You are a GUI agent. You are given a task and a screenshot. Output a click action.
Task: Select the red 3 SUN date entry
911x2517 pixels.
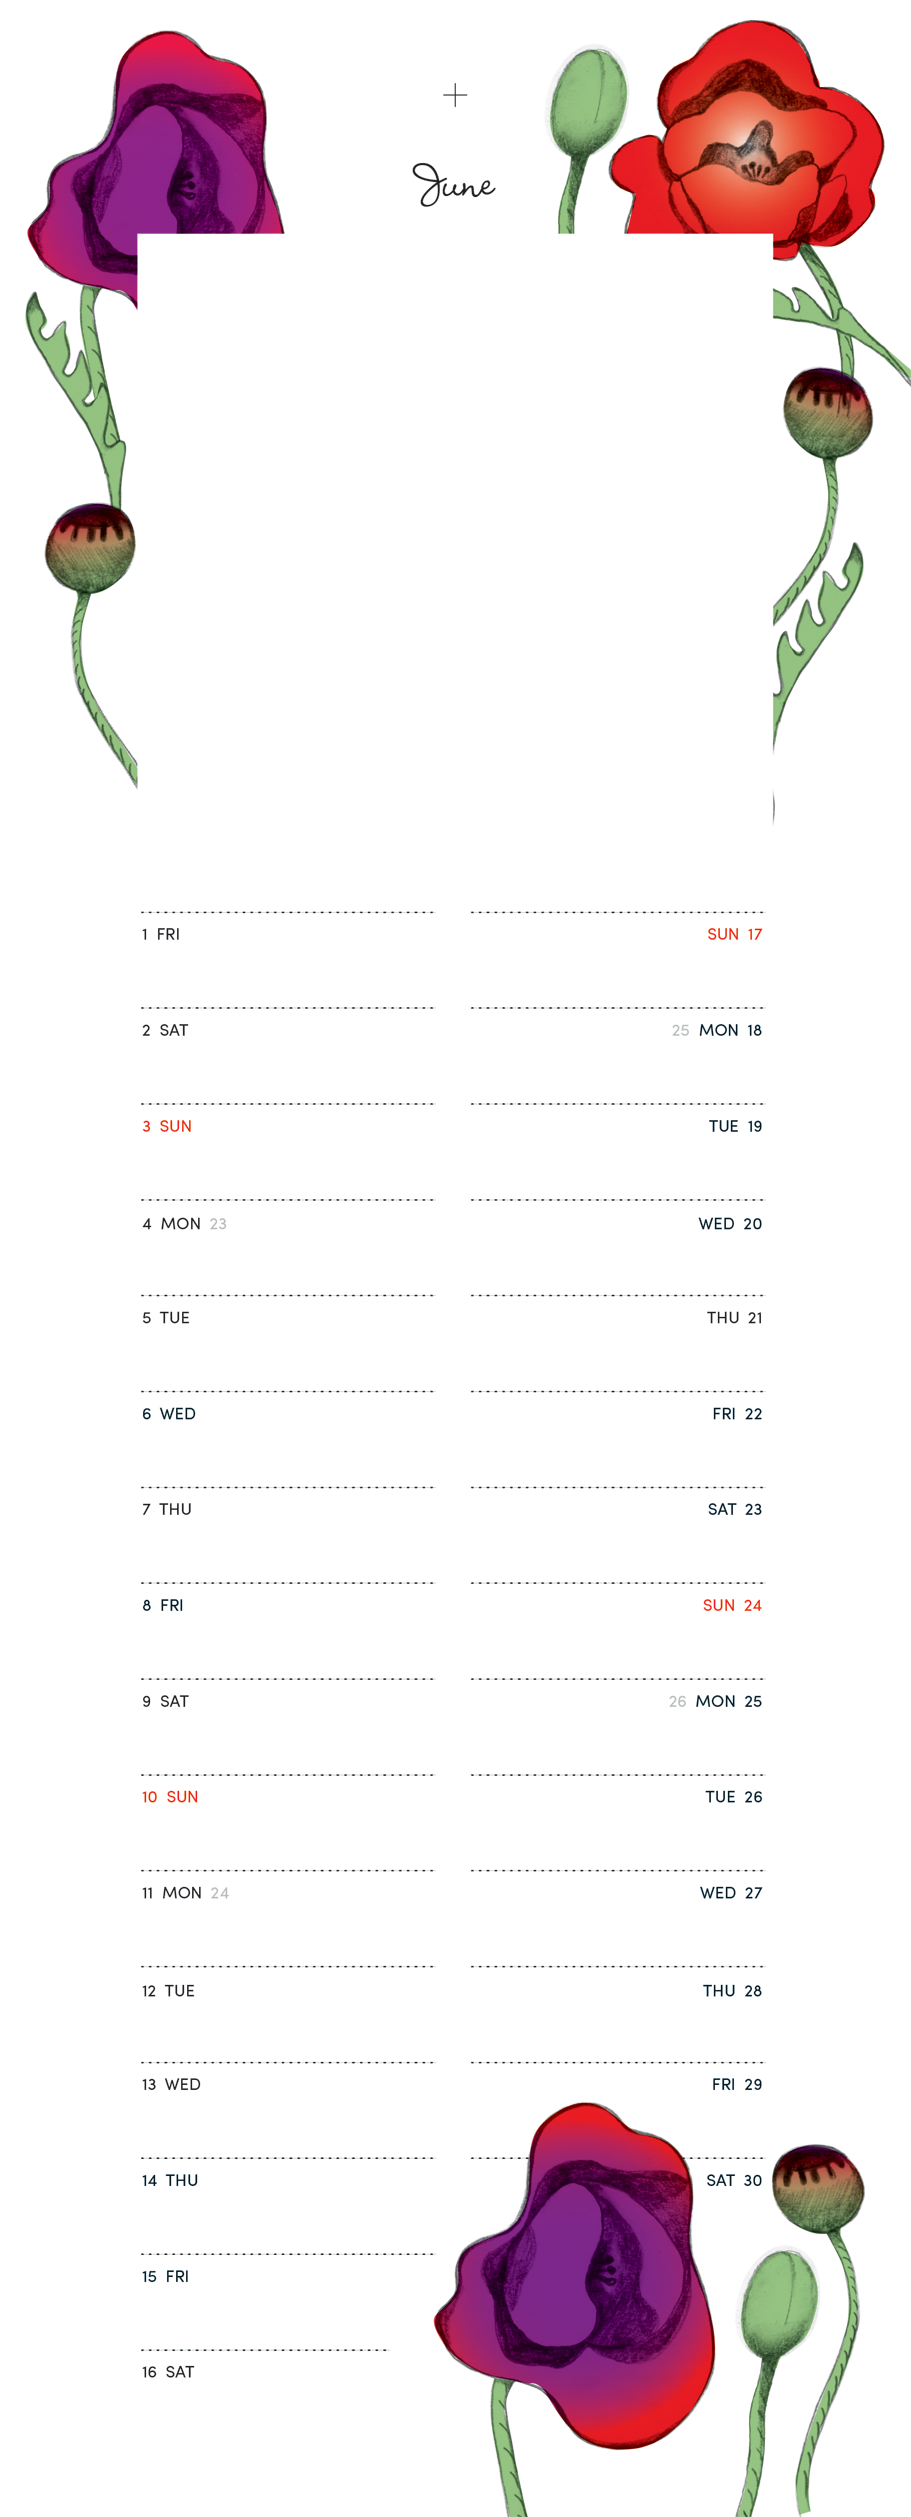click(167, 1126)
